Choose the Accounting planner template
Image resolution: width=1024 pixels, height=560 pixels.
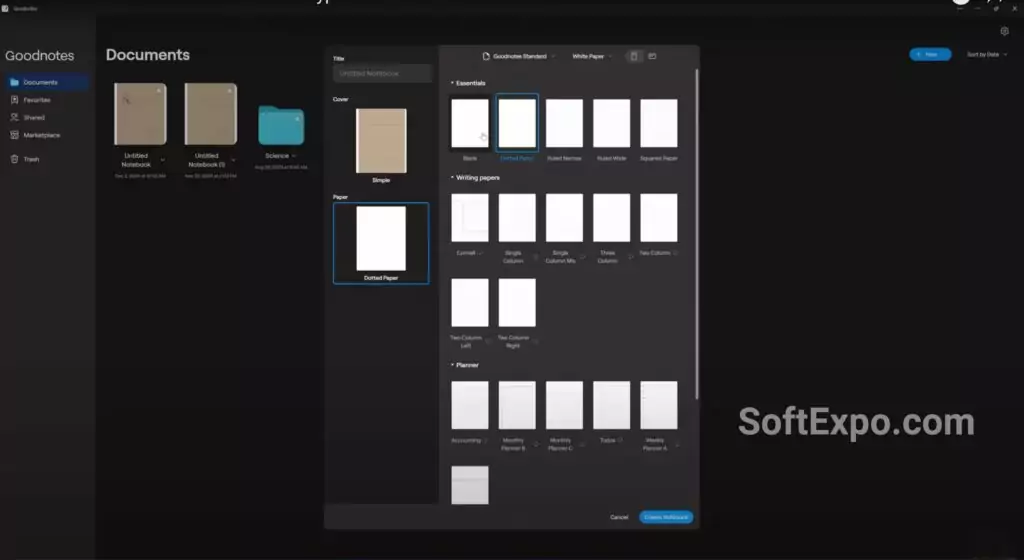(470, 405)
